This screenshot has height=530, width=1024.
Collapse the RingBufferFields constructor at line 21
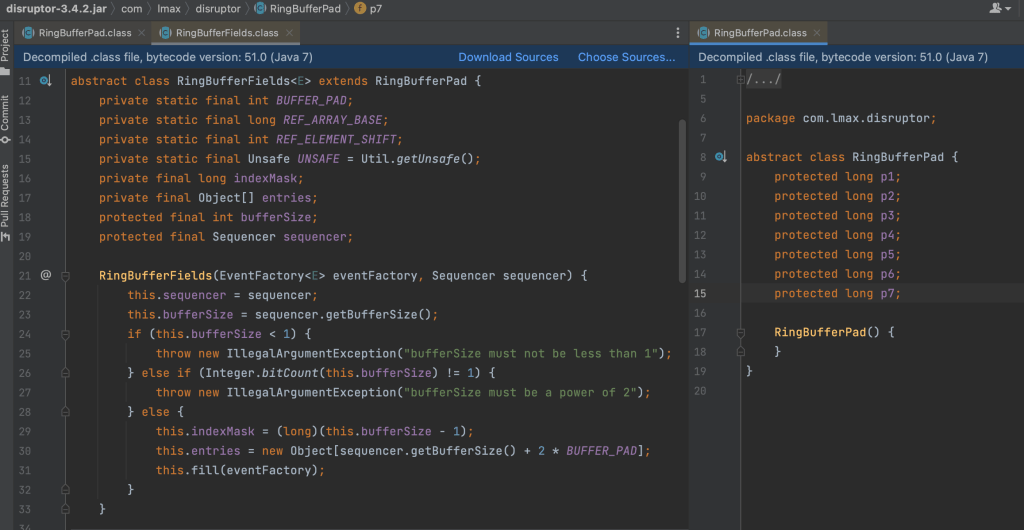(64, 275)
